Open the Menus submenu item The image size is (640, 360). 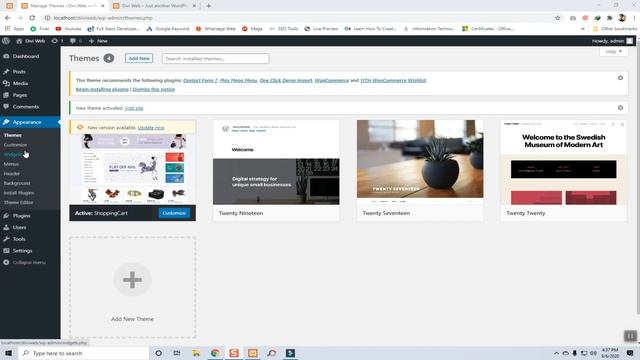[x=11, y=164]
